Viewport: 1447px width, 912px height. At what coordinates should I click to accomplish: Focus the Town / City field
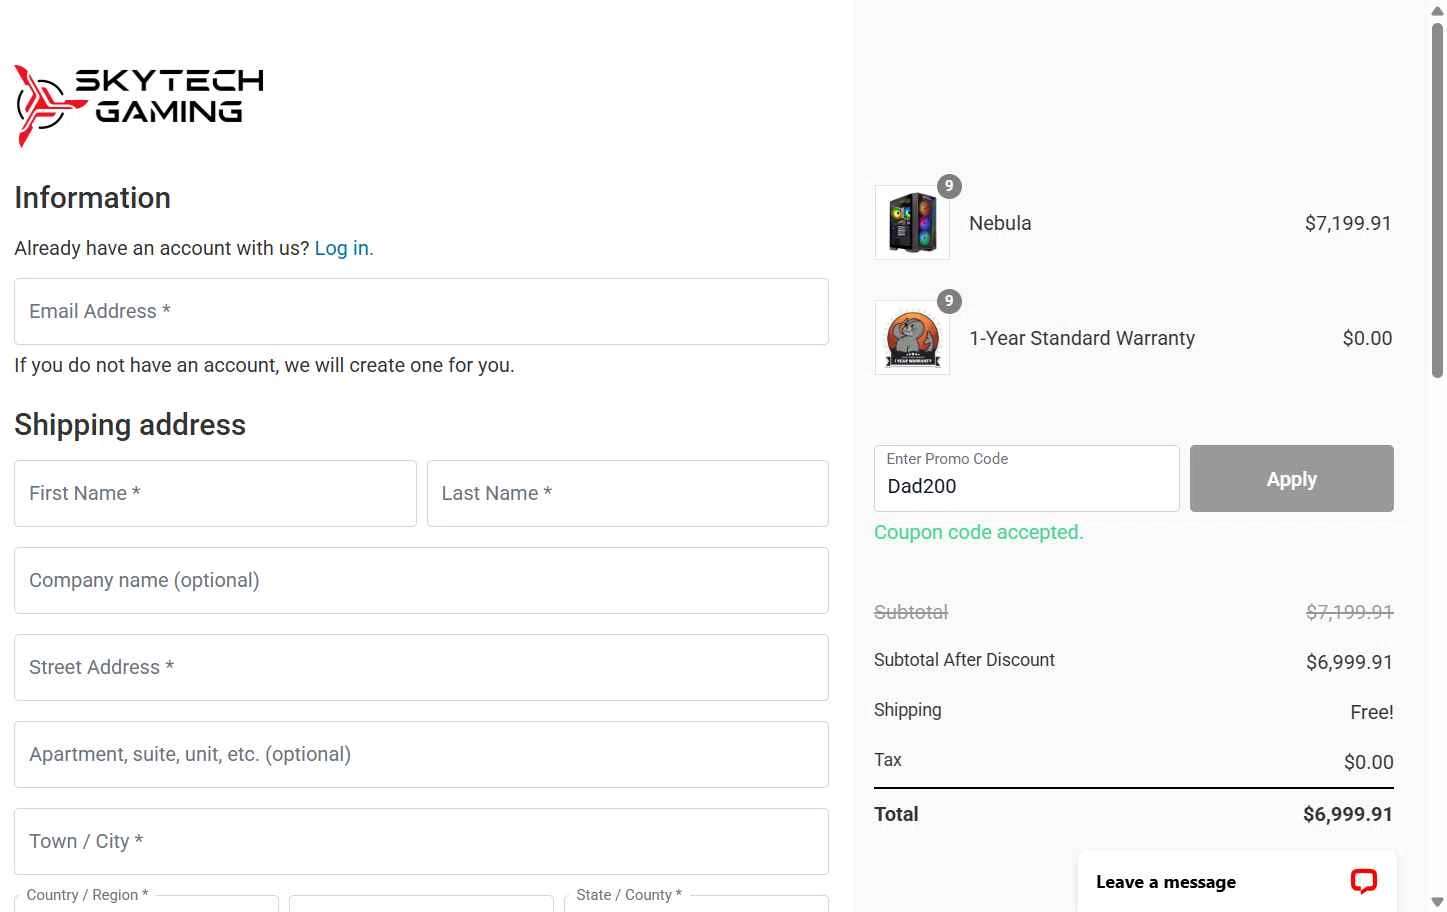pyautogui.click(x=421, y=842)
